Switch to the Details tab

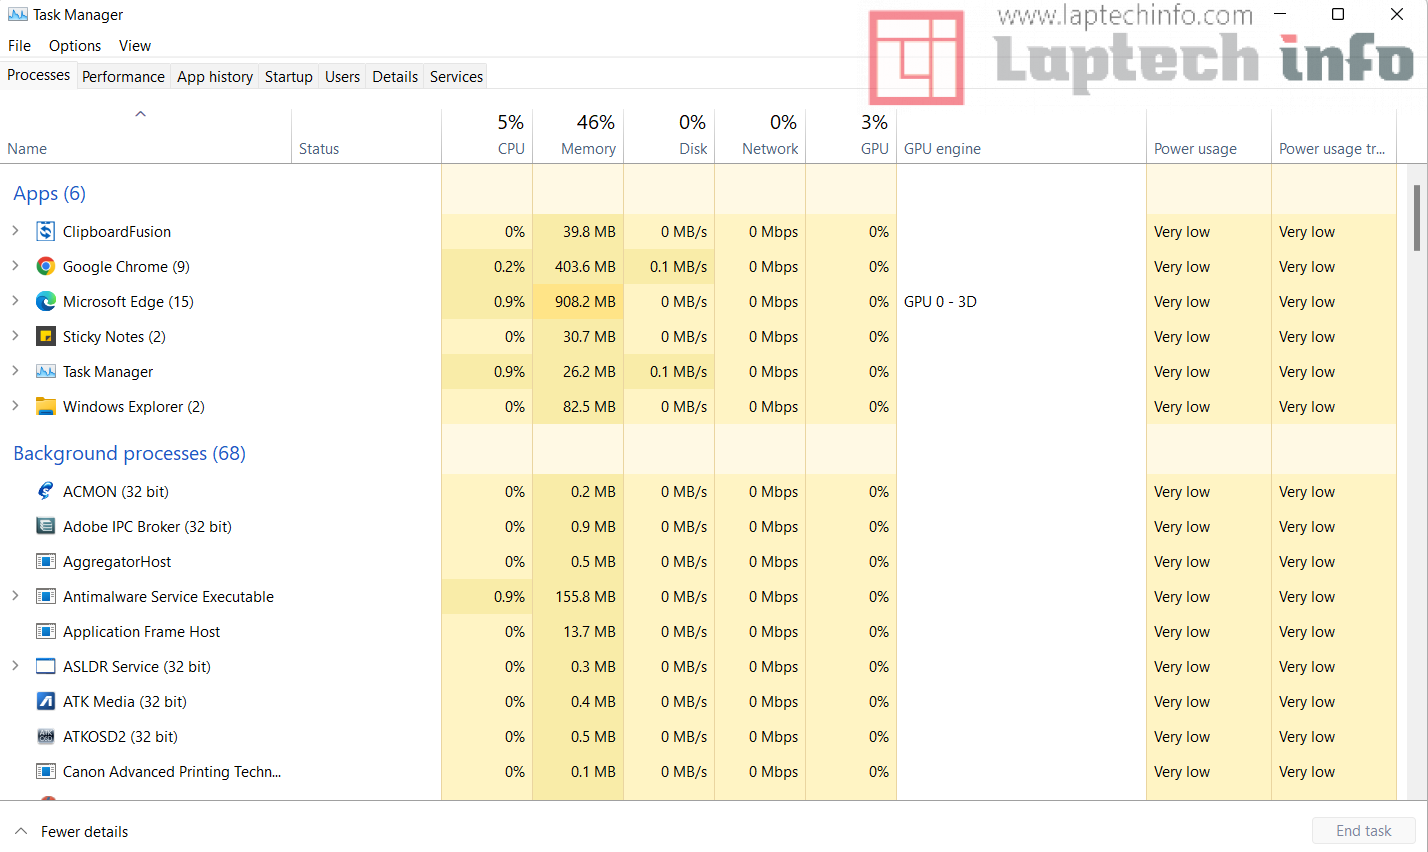395,77
